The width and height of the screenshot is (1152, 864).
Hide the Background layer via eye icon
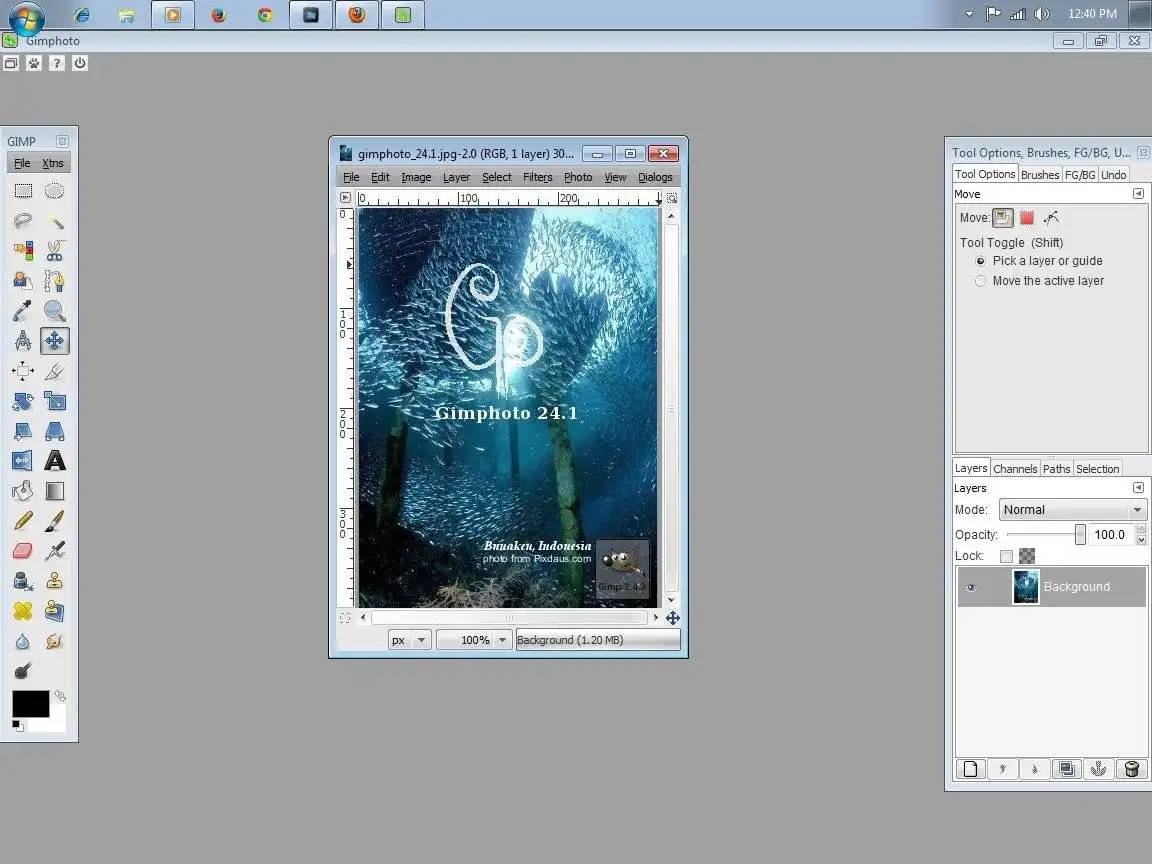(x=970, y=587)
